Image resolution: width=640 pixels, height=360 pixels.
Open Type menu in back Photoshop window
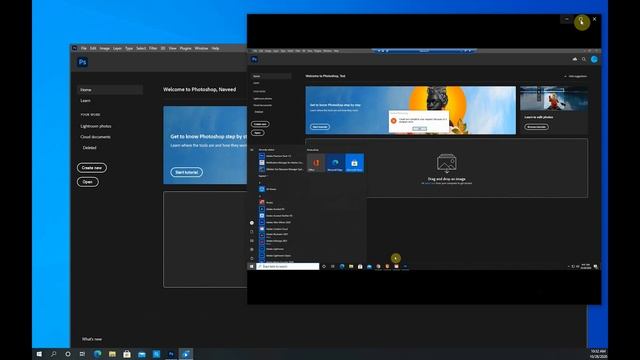coord(129,48)
